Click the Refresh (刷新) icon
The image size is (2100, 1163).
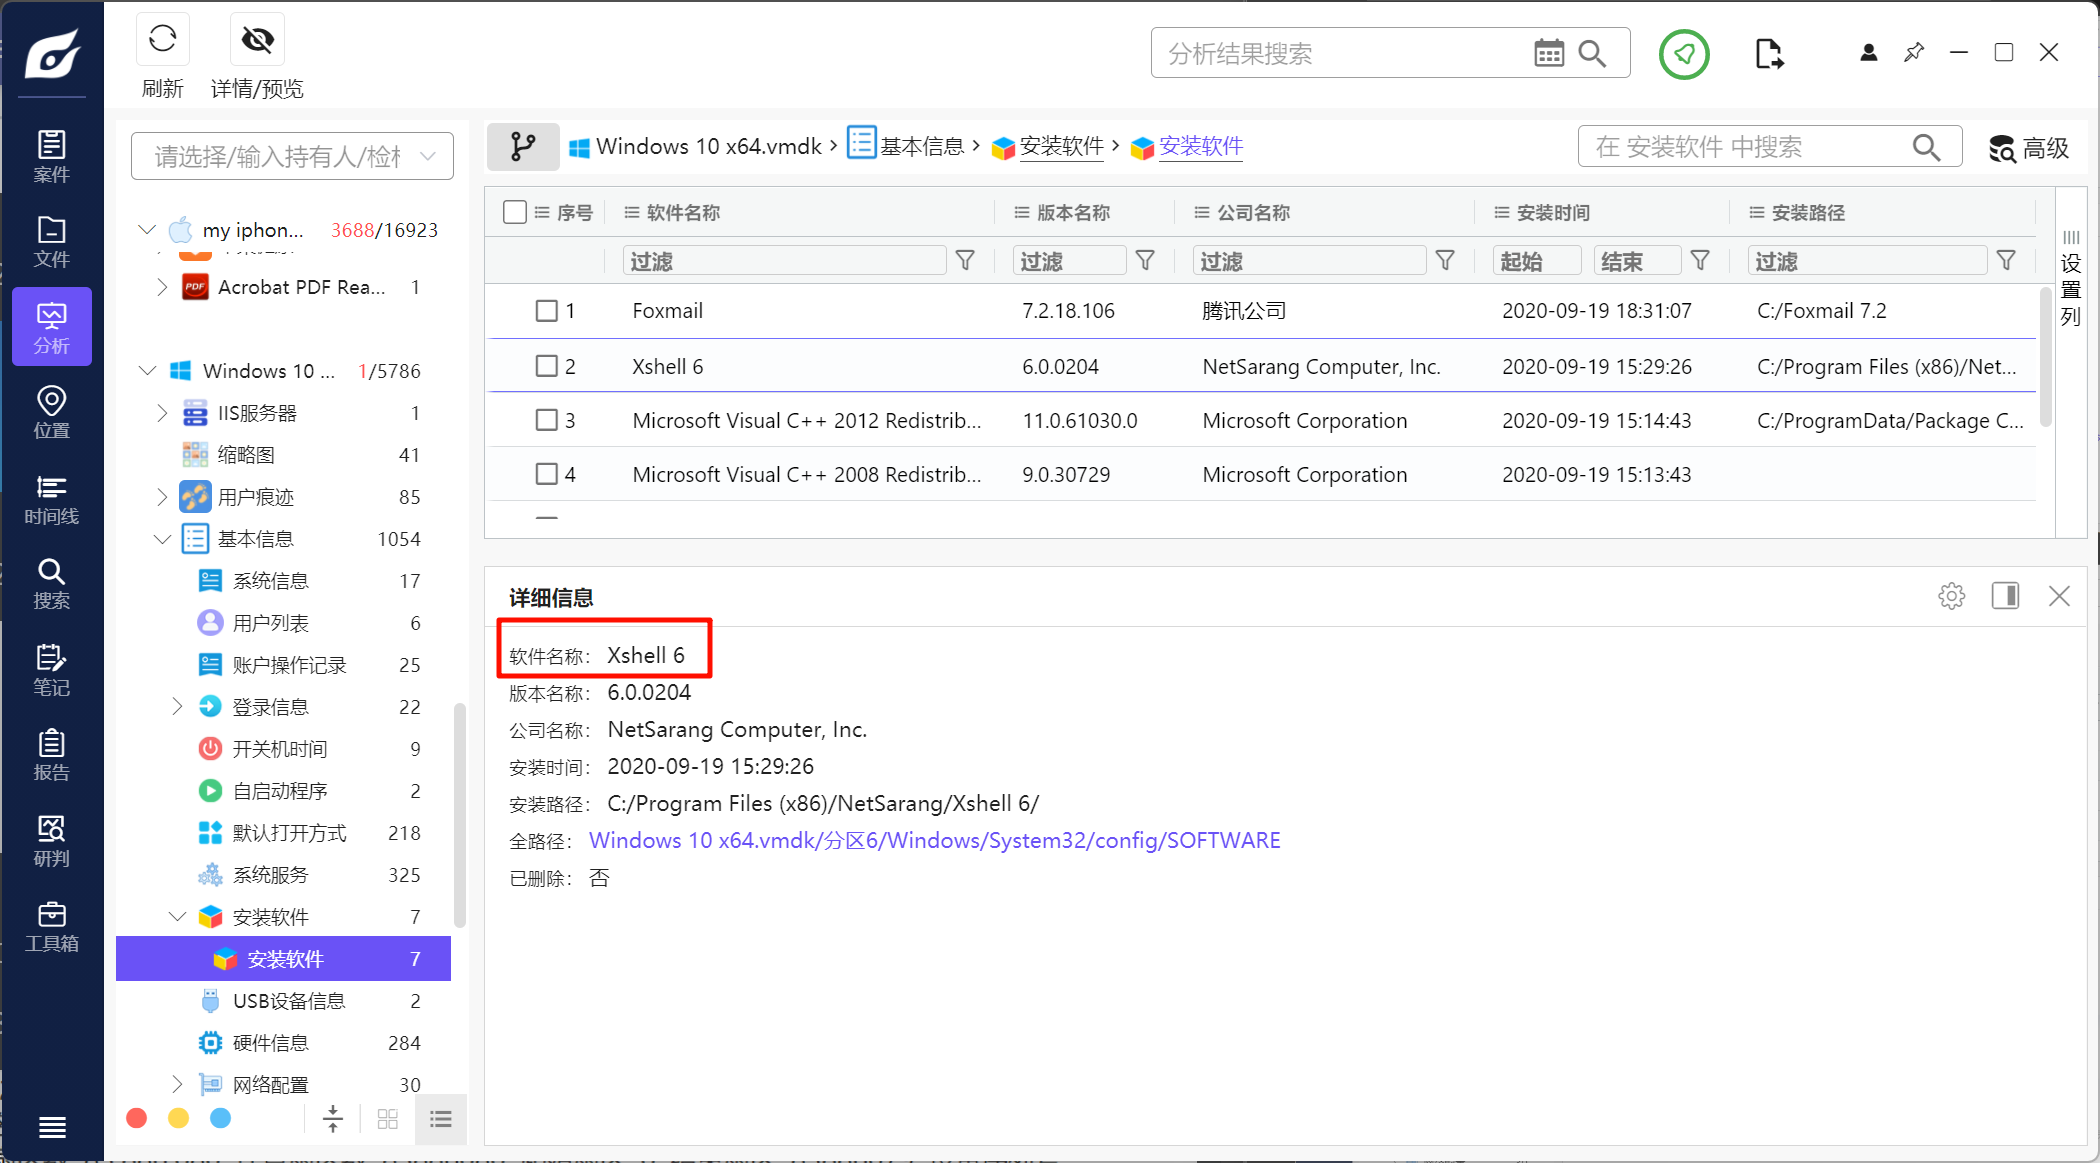coord(162,40)
